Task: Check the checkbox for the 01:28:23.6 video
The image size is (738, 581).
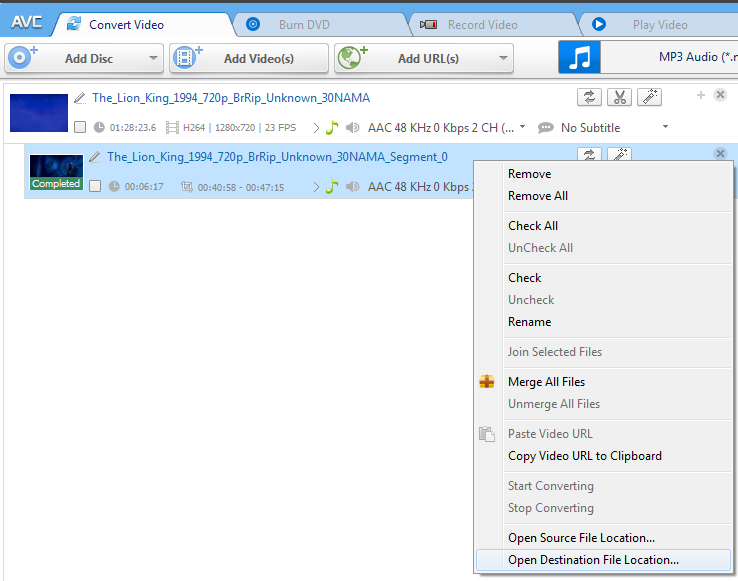Action: pyautogui.click(x=80, y=127)
